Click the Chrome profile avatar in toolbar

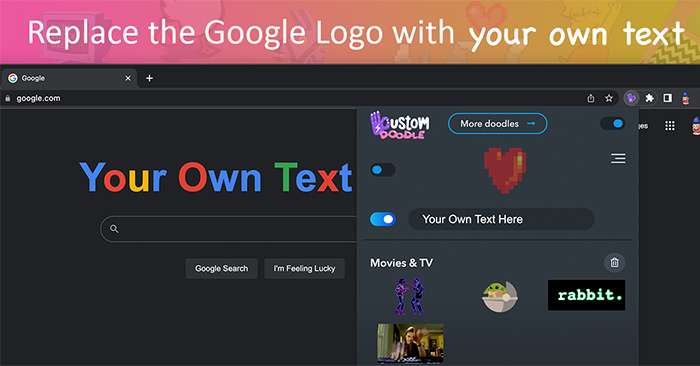tap(686, 98)
